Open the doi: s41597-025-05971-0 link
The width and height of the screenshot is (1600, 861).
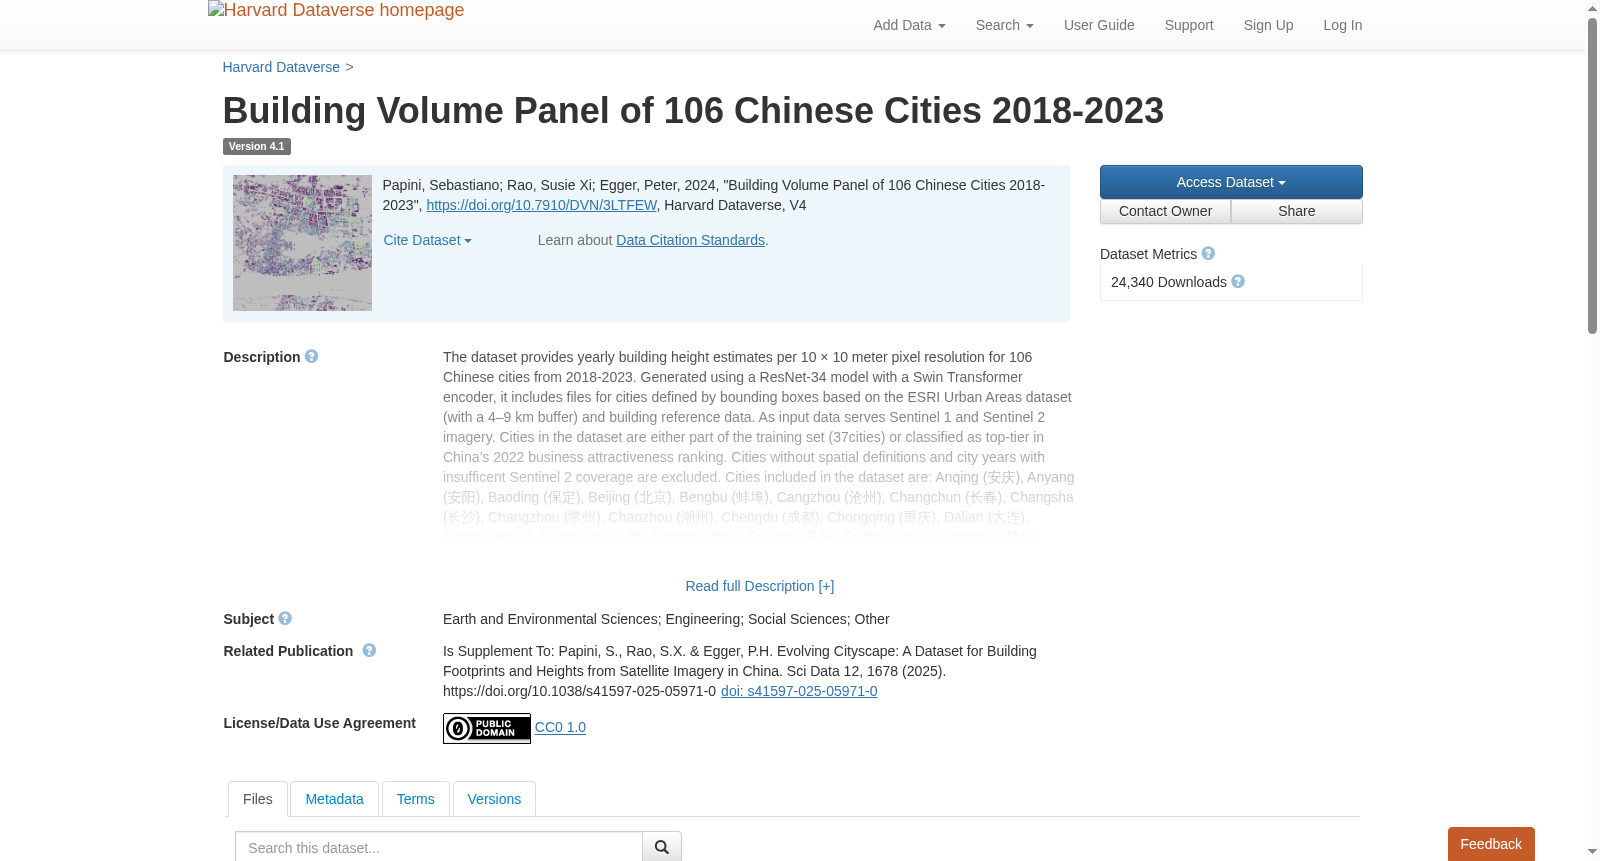(x=799, y=691)
